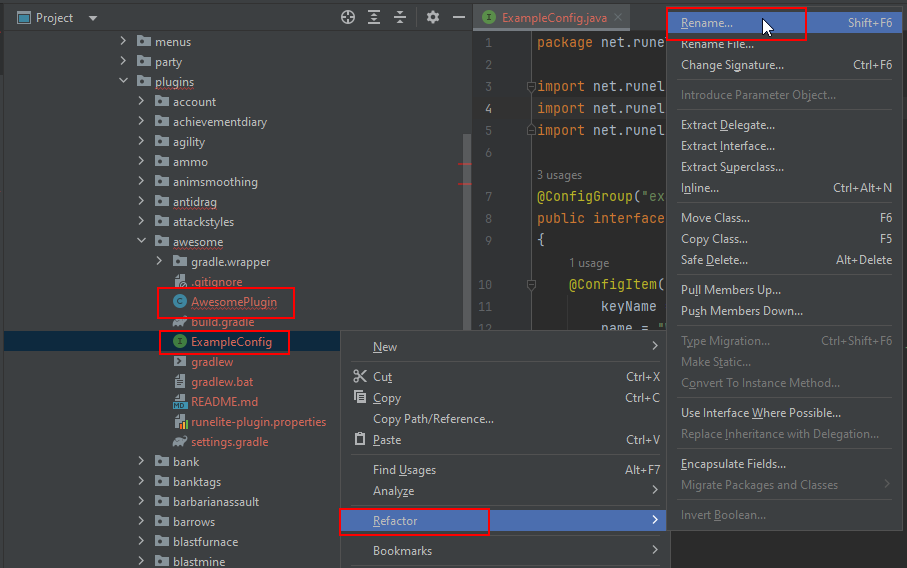Click the Collapse All toolbar icon
The width and height of the screenshot is (907, 568).
400,17
